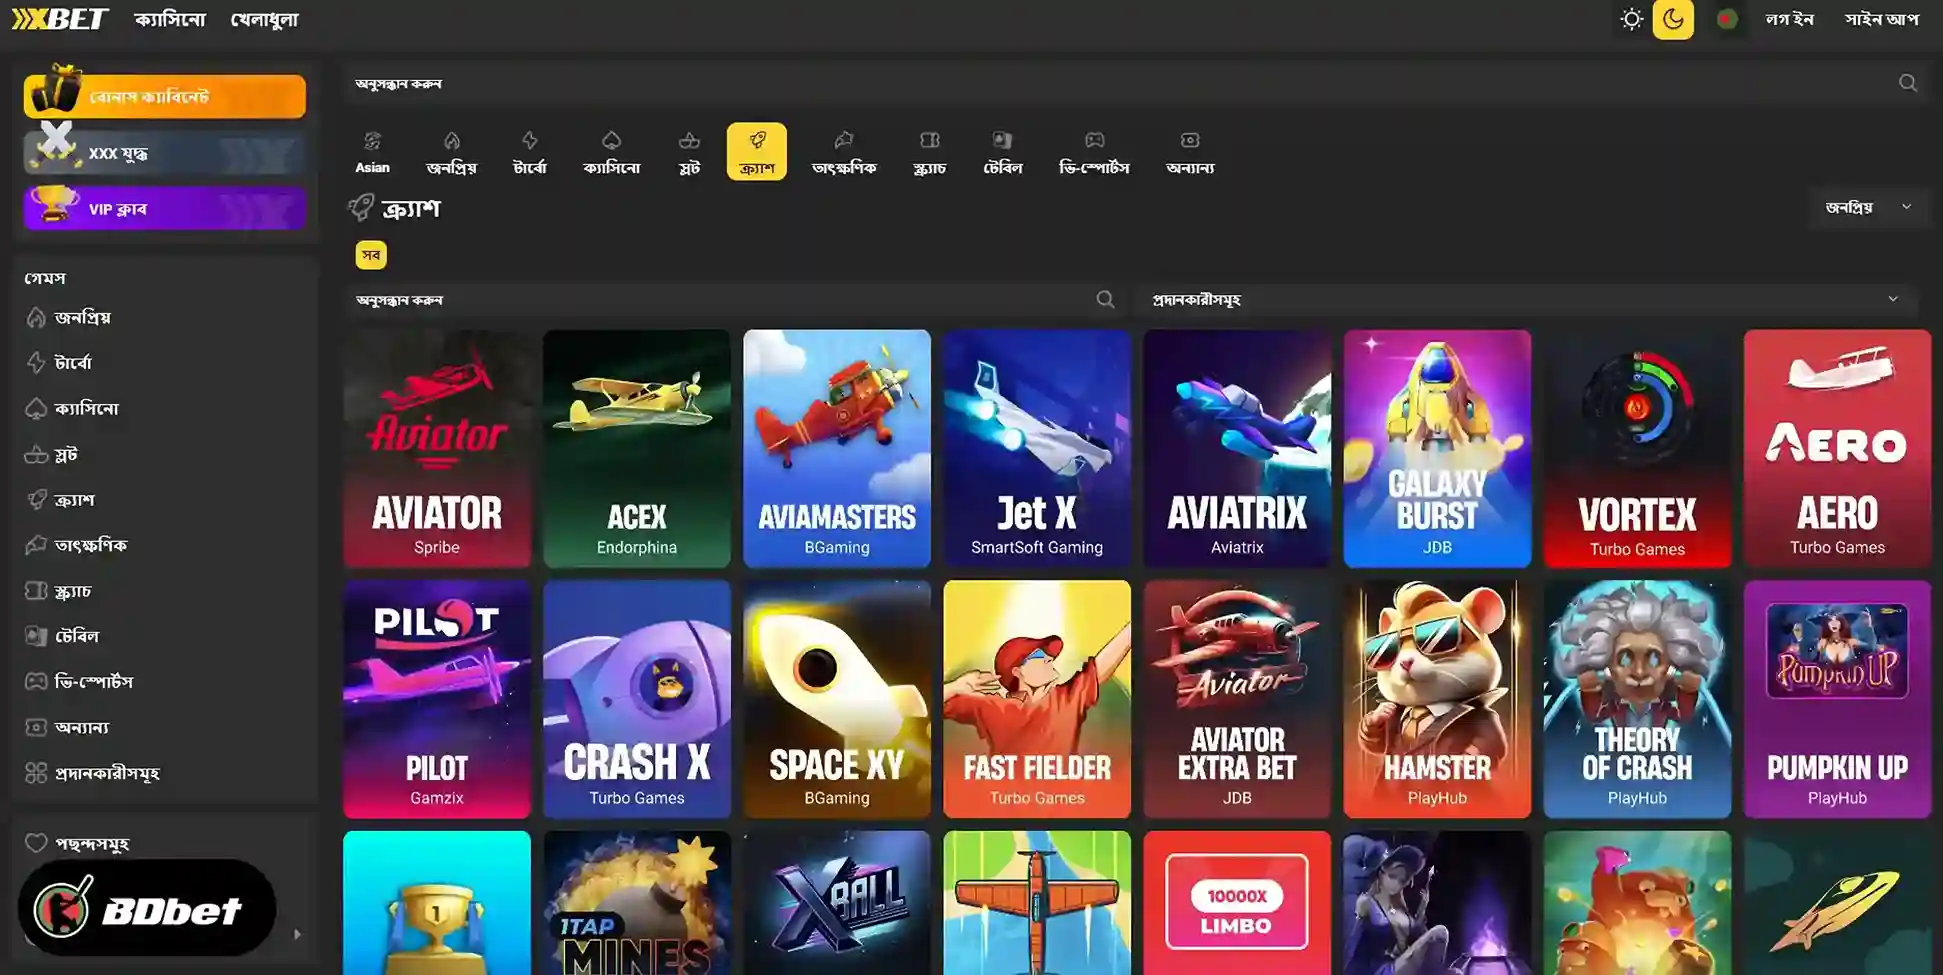This screenshot has height=975, width=1943.
Task: Switch to dark theme moon icon
Action: (1673, 19)
